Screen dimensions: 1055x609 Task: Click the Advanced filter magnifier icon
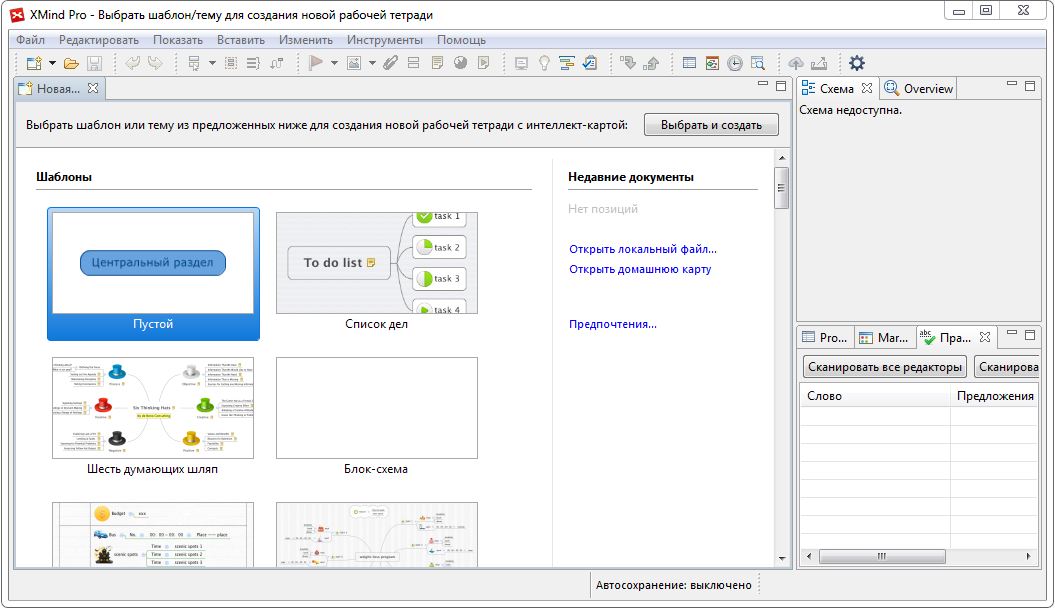click(x=758, y=63)
